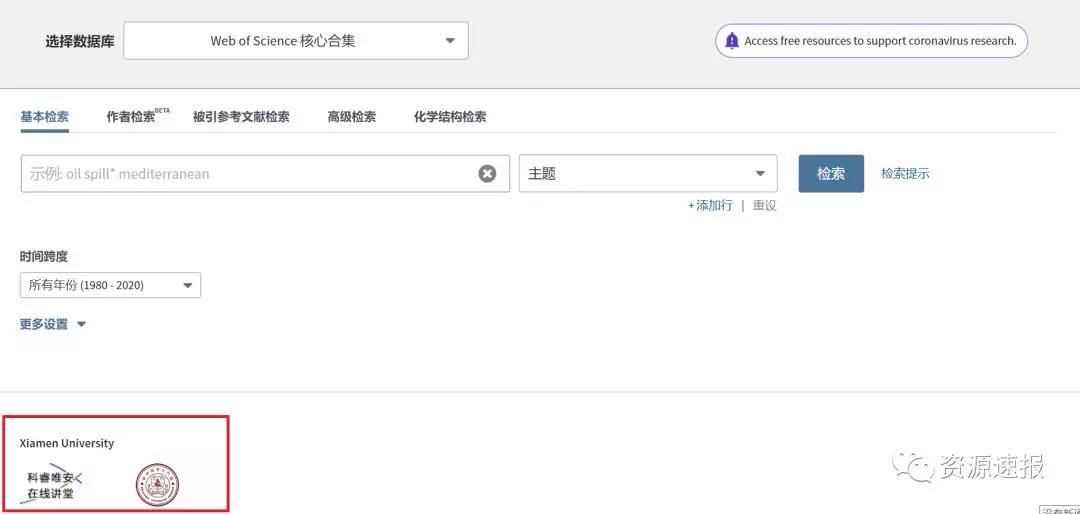This screenshot has width=1080, height=514.
Task: Open the 检索提示 link
Action: coord(904,174)
